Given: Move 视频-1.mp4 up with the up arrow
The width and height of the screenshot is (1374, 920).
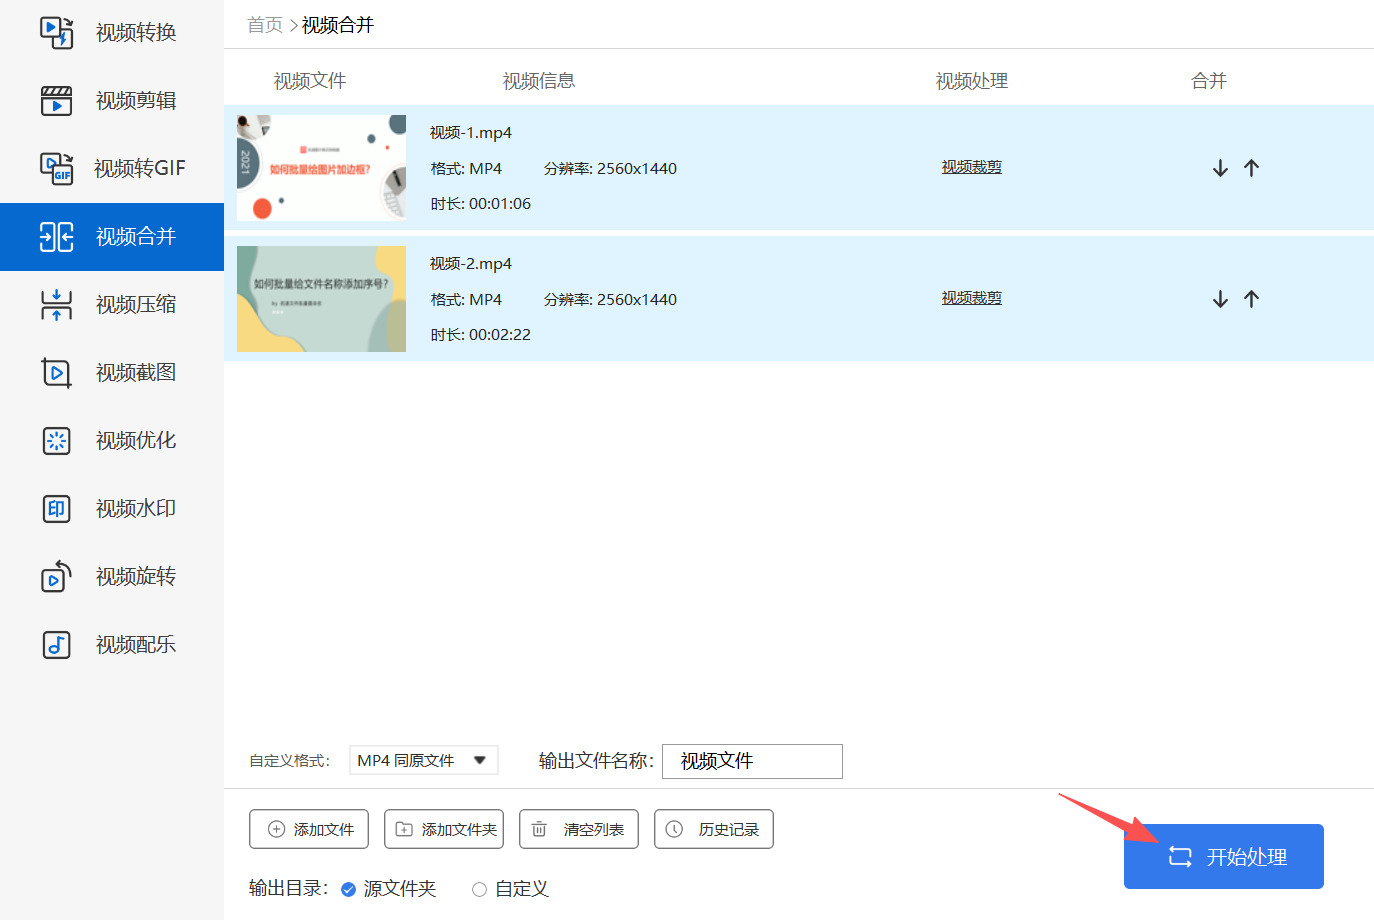Looking at the screenshot, I should pyautogui.click(x=1251, y=168).
